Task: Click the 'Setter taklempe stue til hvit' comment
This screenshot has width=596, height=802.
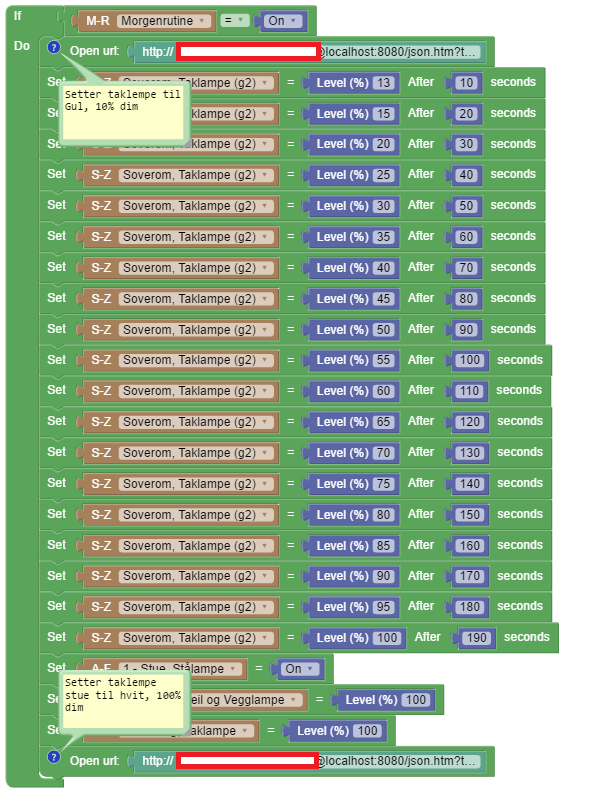Action: 122,700
